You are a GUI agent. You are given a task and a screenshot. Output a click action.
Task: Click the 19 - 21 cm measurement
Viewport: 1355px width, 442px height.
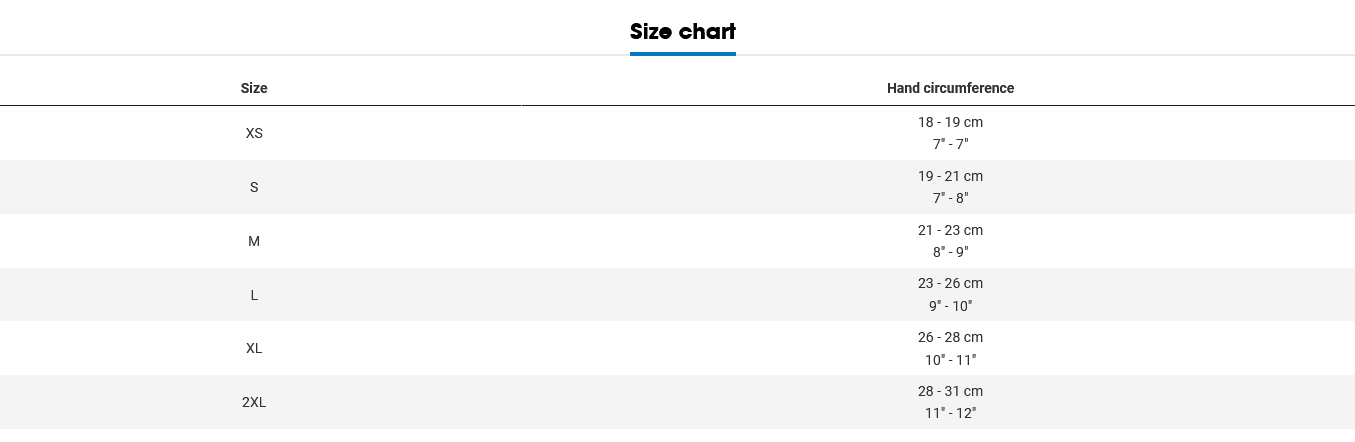click(x=950, y=176)
